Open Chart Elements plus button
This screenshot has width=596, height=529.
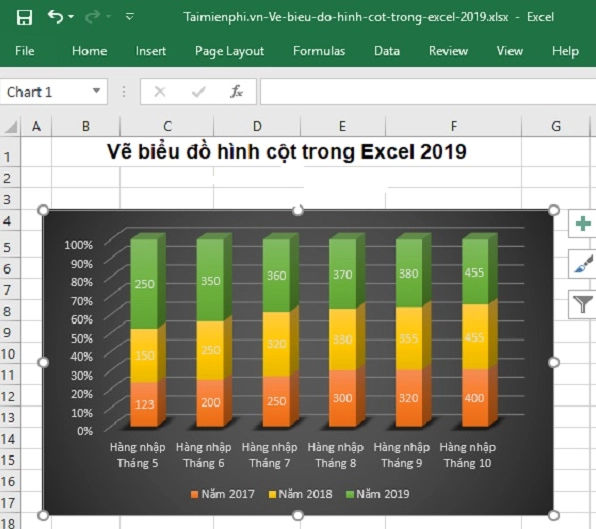[583, 223]
